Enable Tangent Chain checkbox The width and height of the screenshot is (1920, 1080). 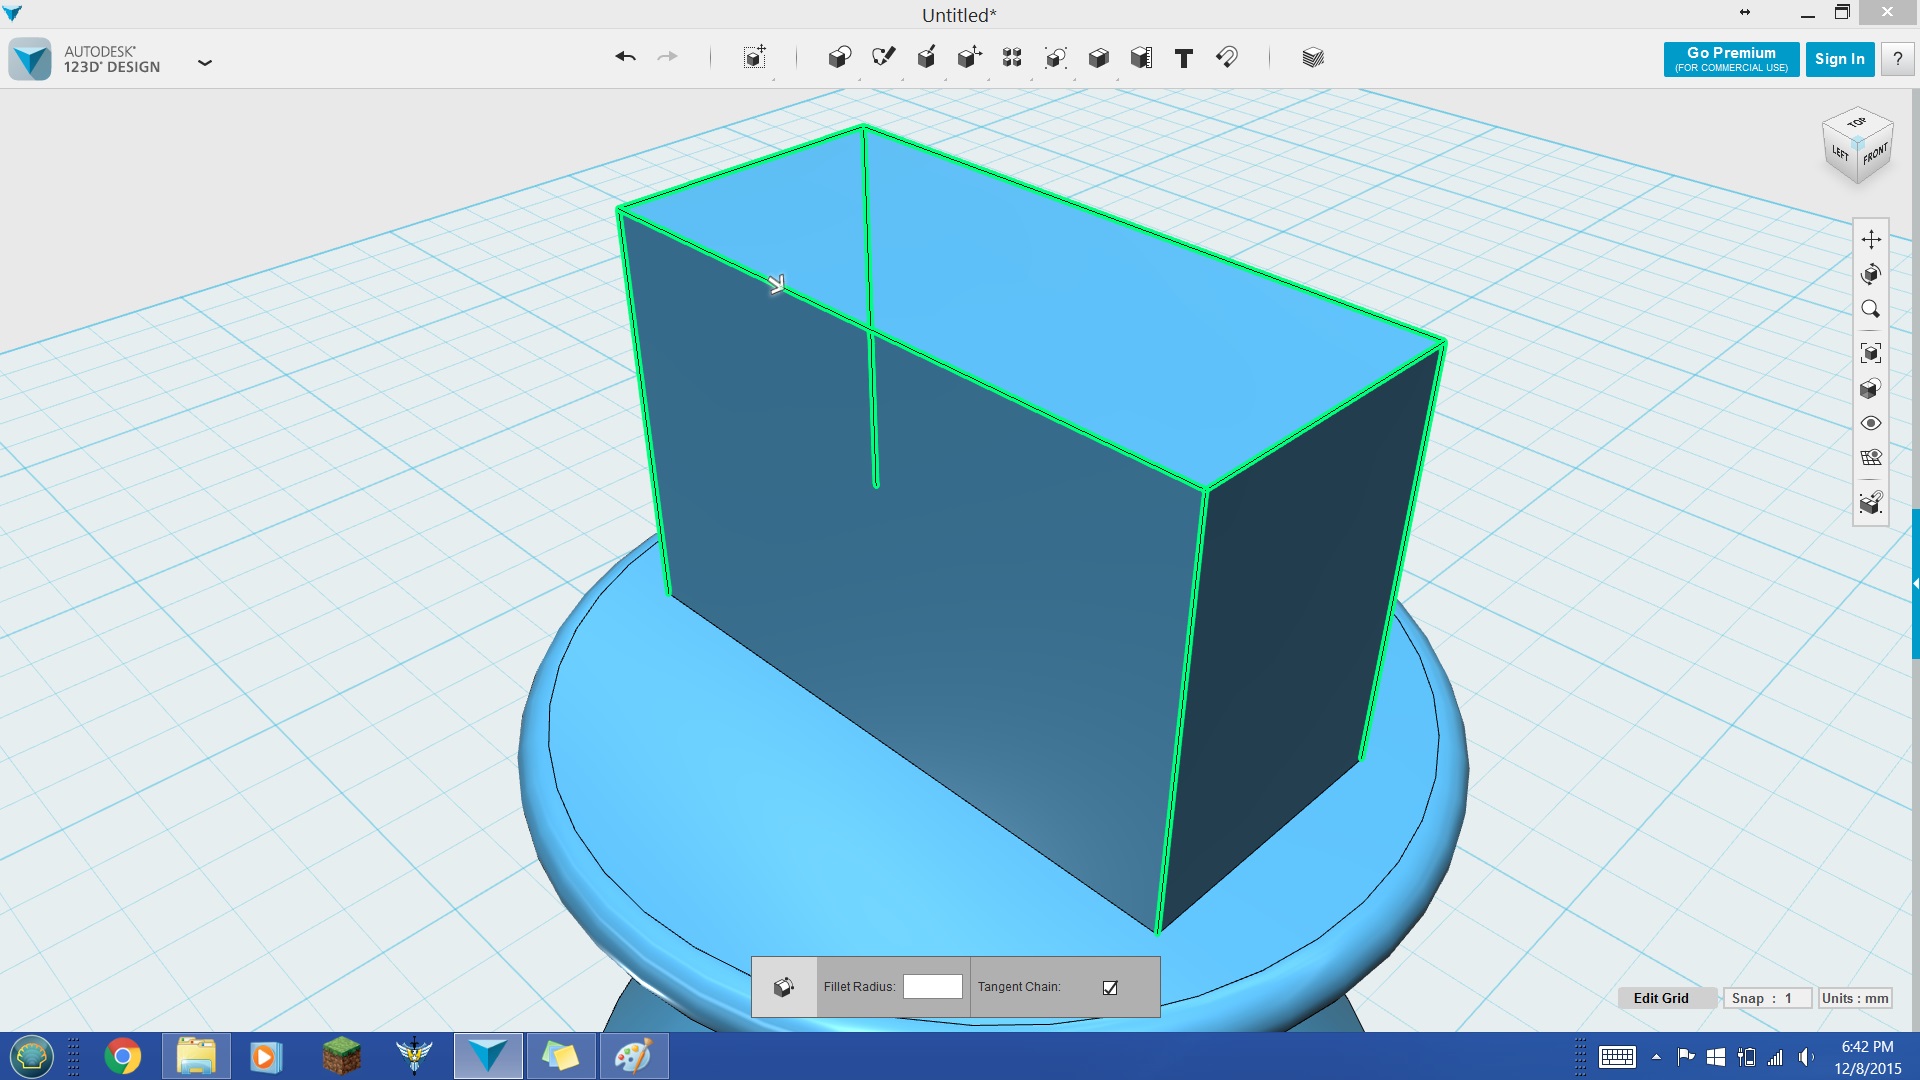pos(1110,986)
